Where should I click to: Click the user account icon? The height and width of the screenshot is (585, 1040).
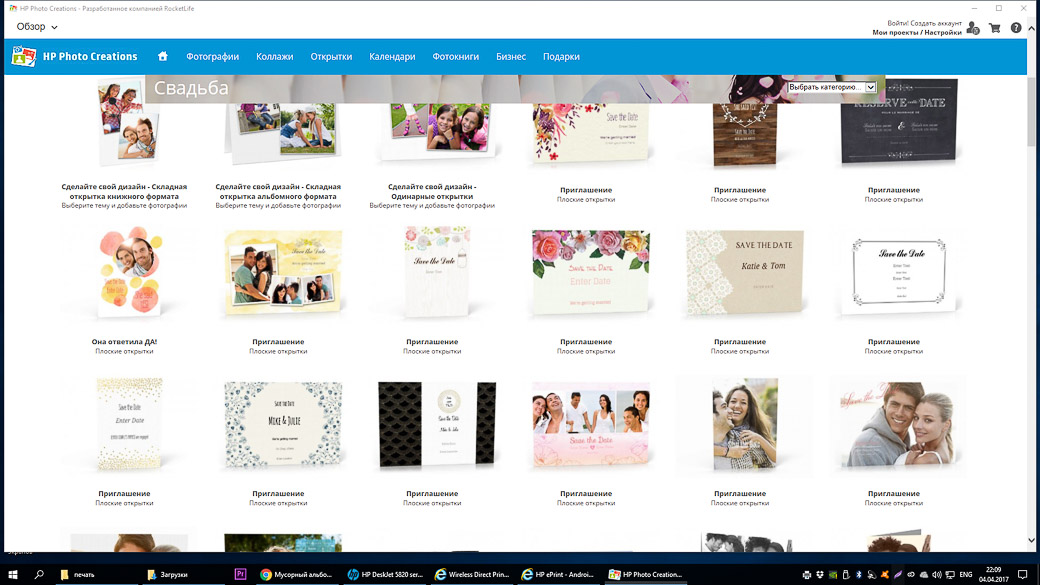pyautogui.click(x=973, y=28)
